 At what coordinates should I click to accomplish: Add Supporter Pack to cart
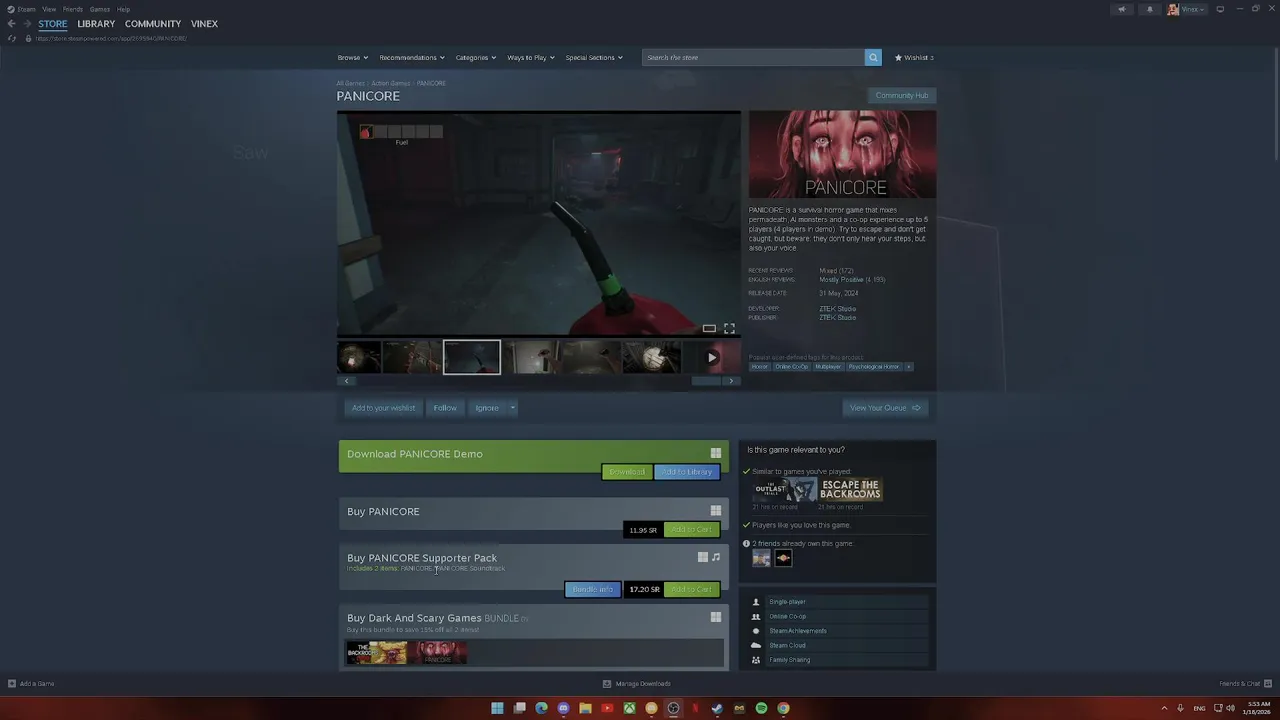point(691,590)
